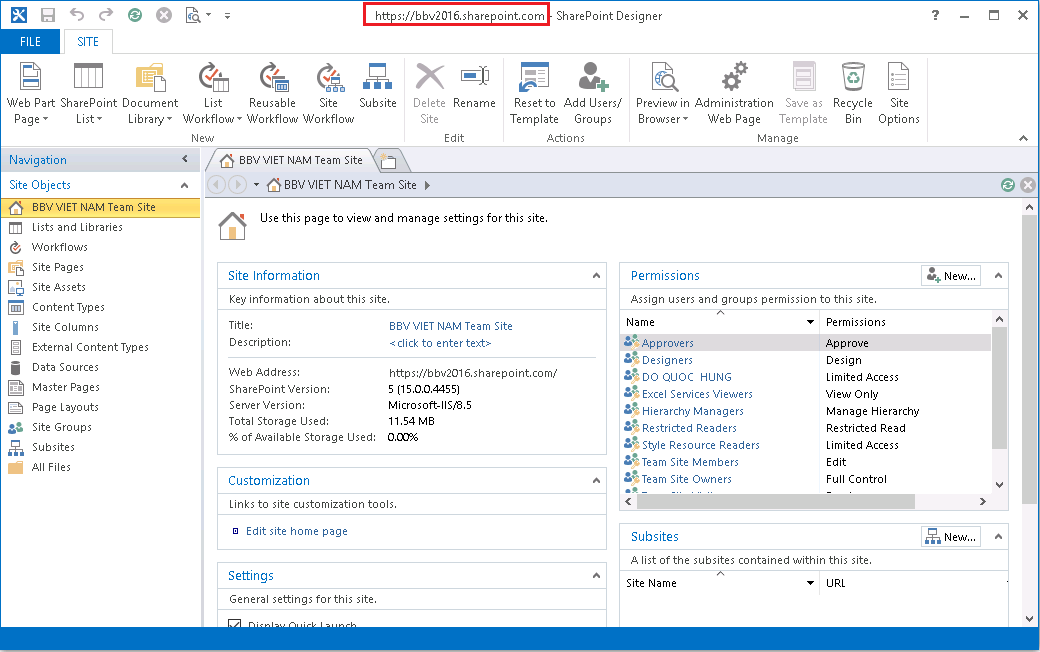The height and width of the screenshot is (652, 1040).
Task: Click the stop icon on breadcrumb bar
Action: pos(1027,185)
